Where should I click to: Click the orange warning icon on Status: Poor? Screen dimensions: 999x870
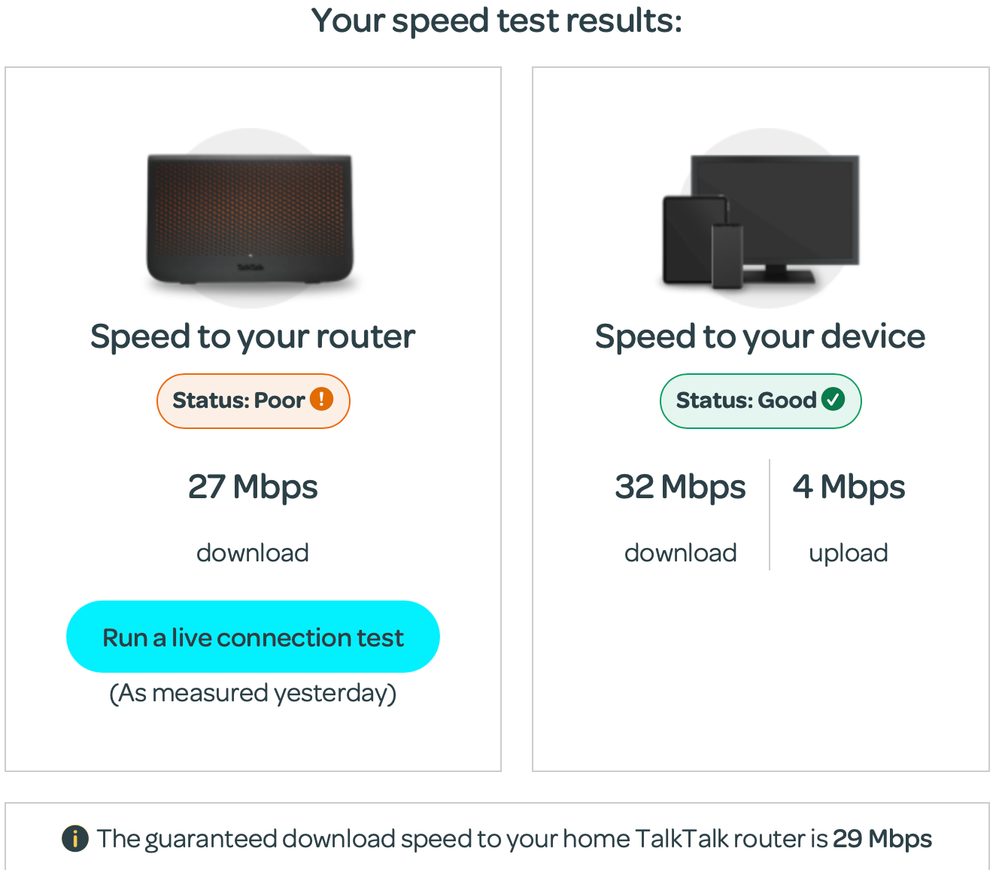[x=319, y=400]
